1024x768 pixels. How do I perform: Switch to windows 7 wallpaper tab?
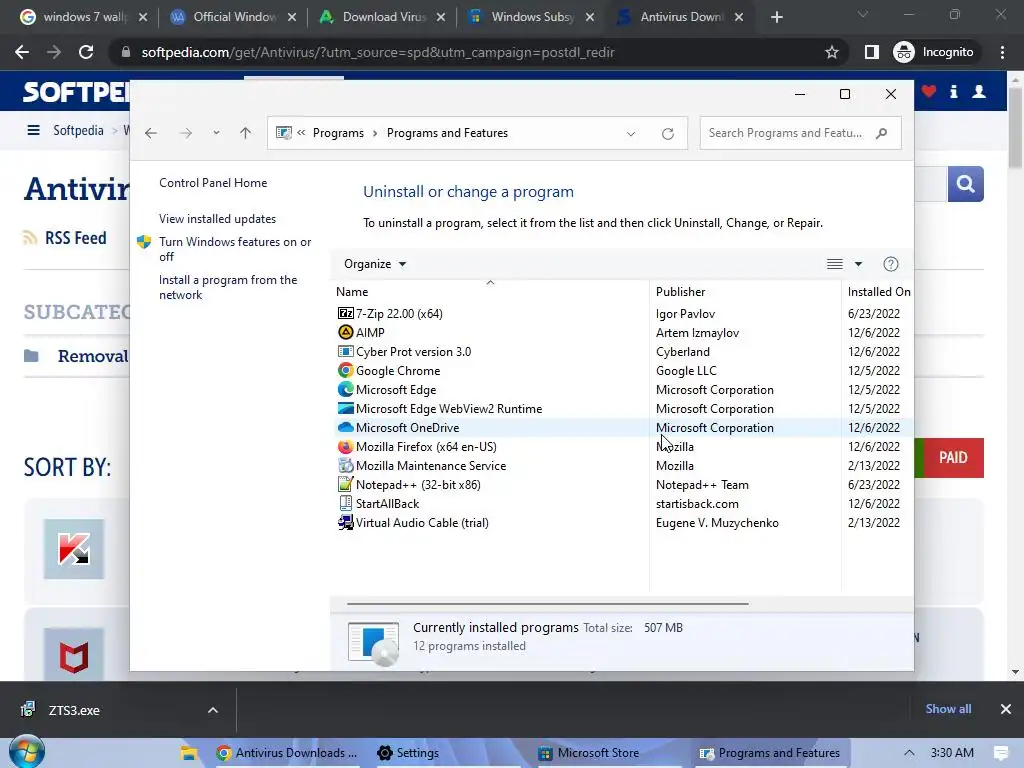pyautogui.click(x=83, y=17)
